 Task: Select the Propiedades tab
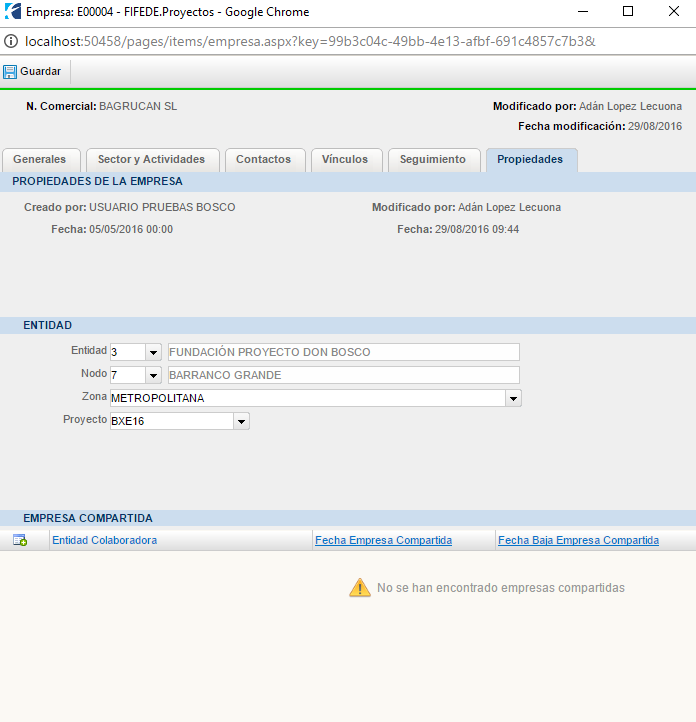(531, 160)
